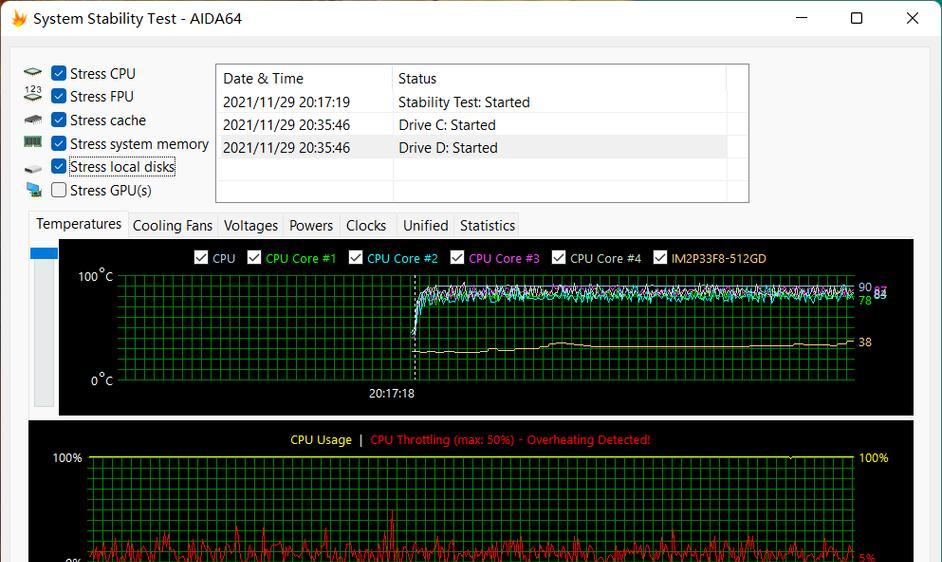Disable the Stress cache option
Viewport: 942px width, 562px height.
[59, 120]
